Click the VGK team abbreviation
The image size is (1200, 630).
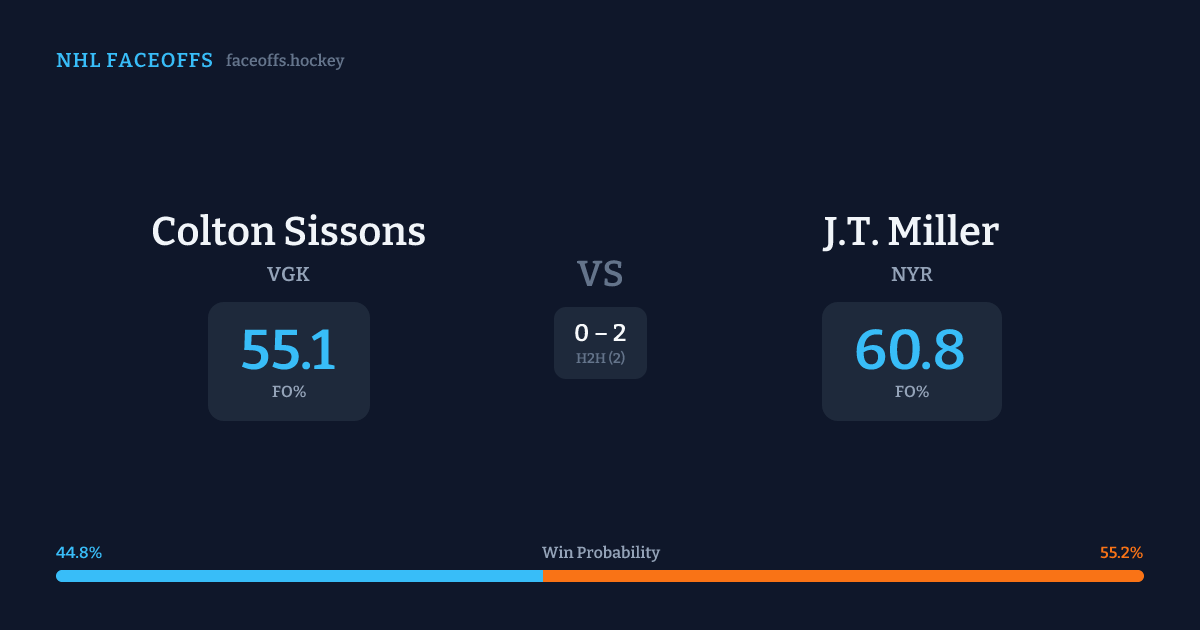point(288,274)
